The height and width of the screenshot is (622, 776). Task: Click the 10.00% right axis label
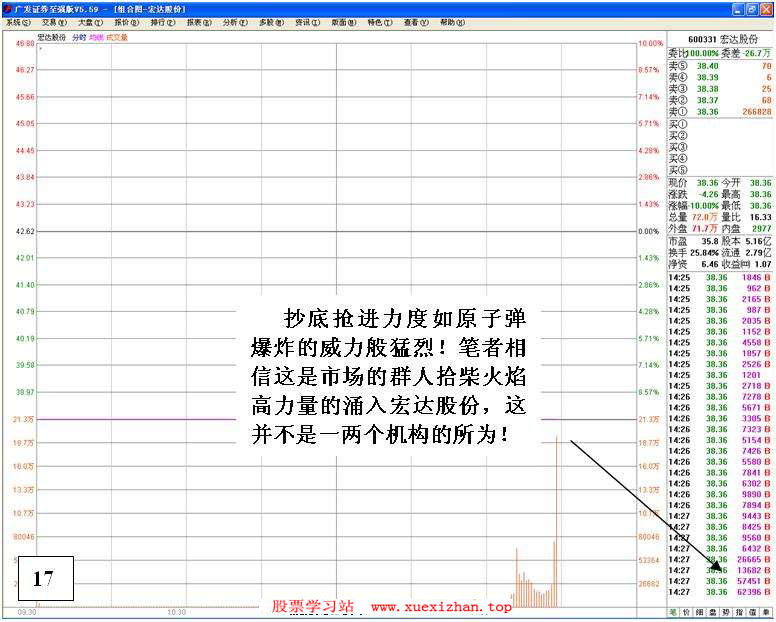650,44
